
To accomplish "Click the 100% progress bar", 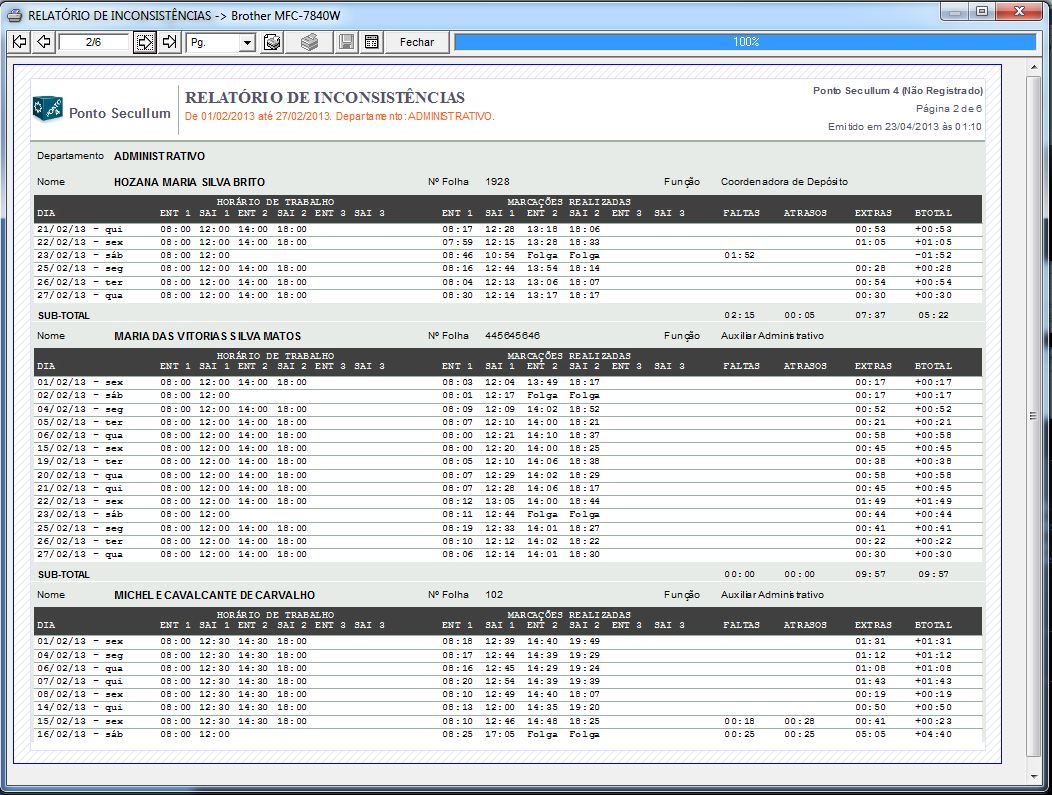I will tap(745, 42).
